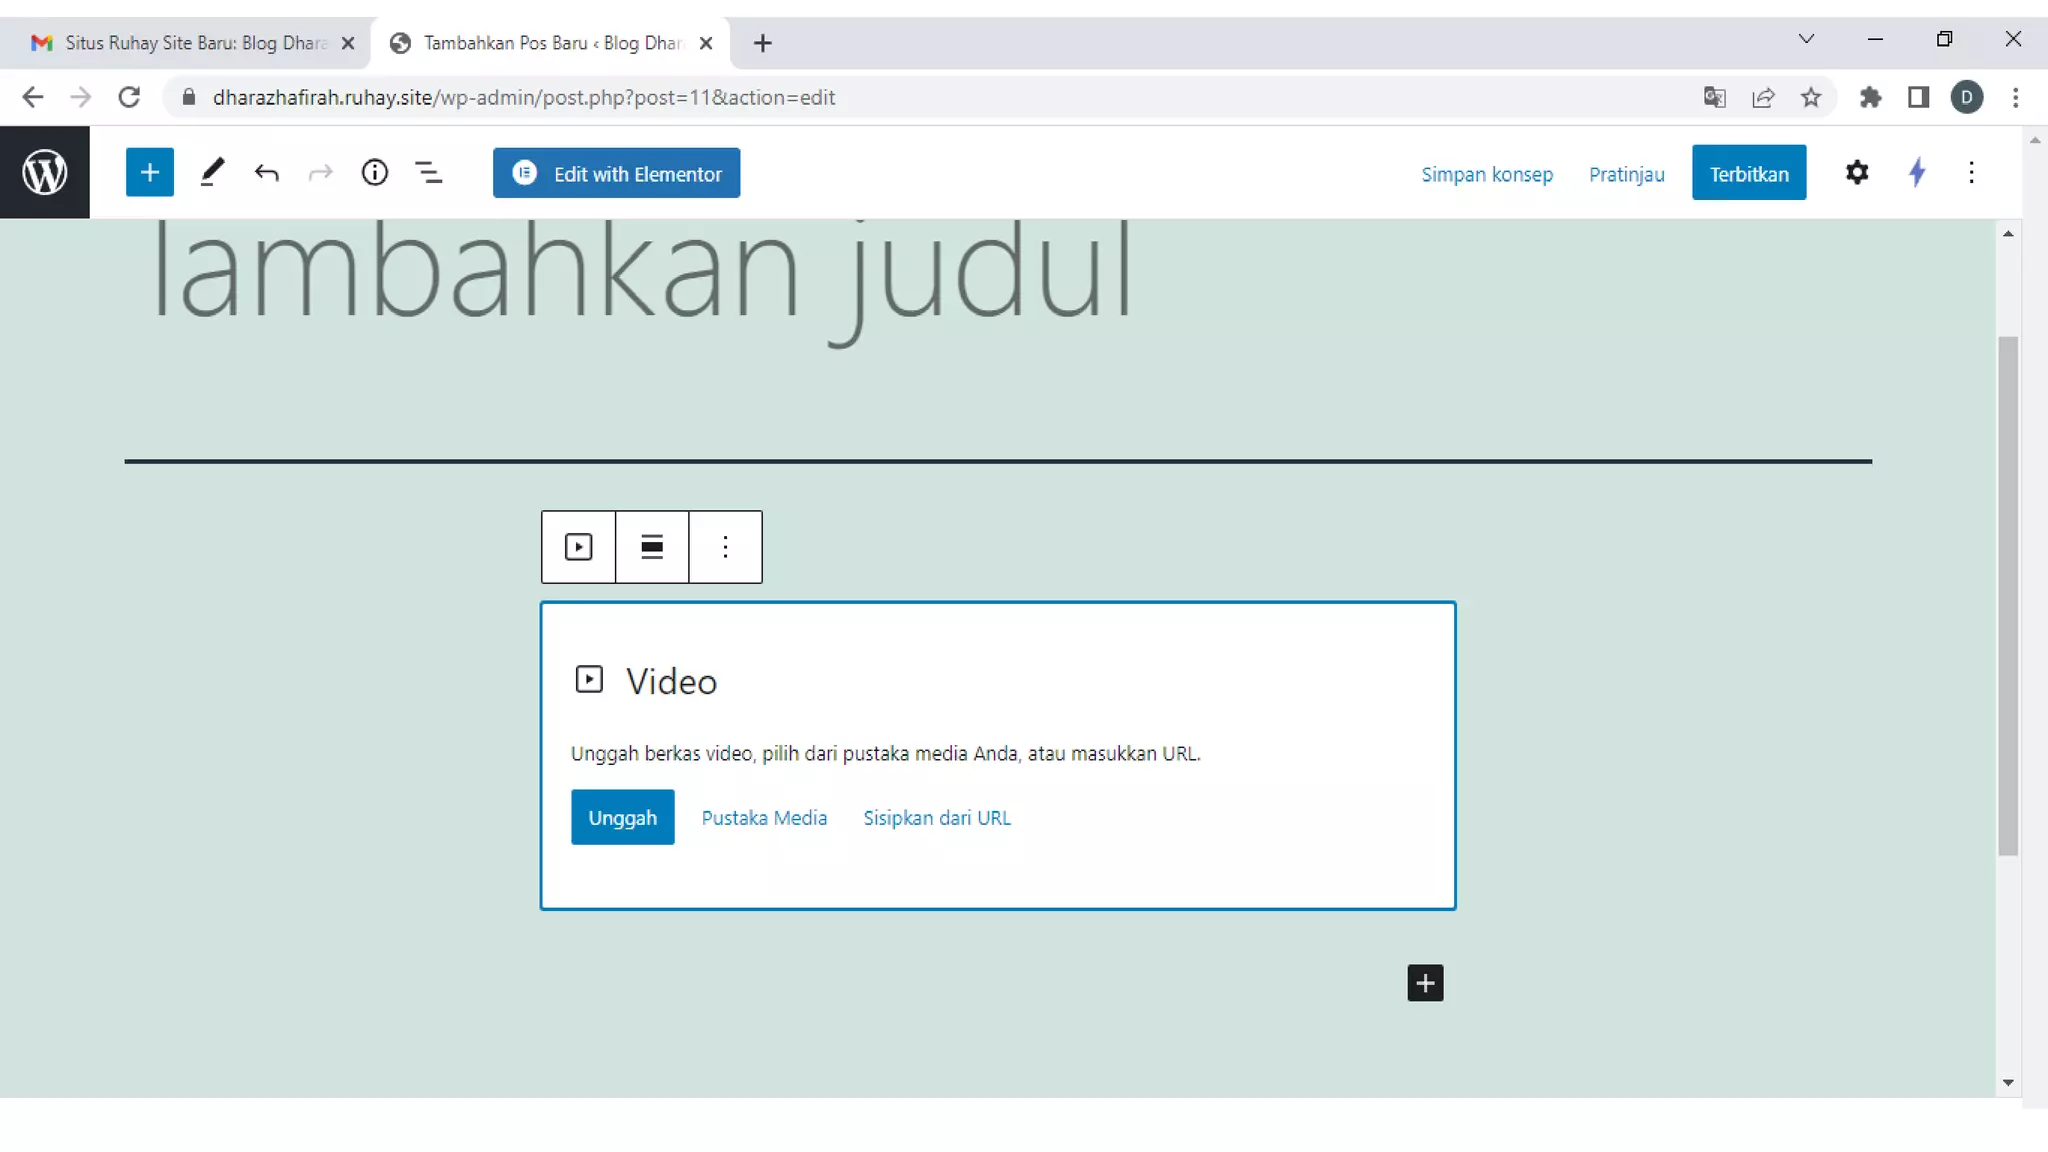Toggle the List View icon

pyautogui.click(x=429, y=173)
